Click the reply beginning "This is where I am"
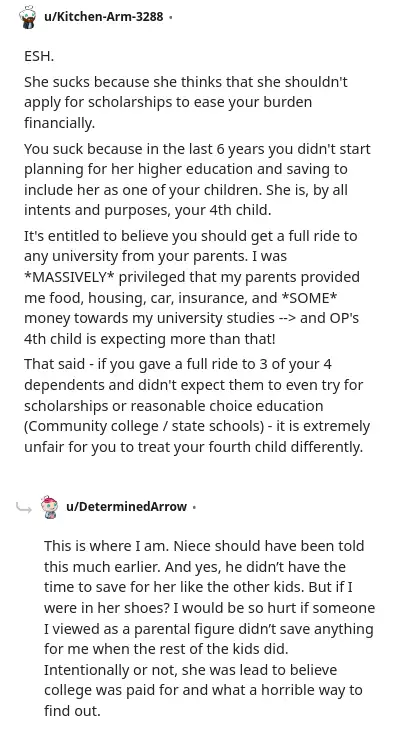Image resolution: width=400 pixels, height=746 pixels. 209,628
